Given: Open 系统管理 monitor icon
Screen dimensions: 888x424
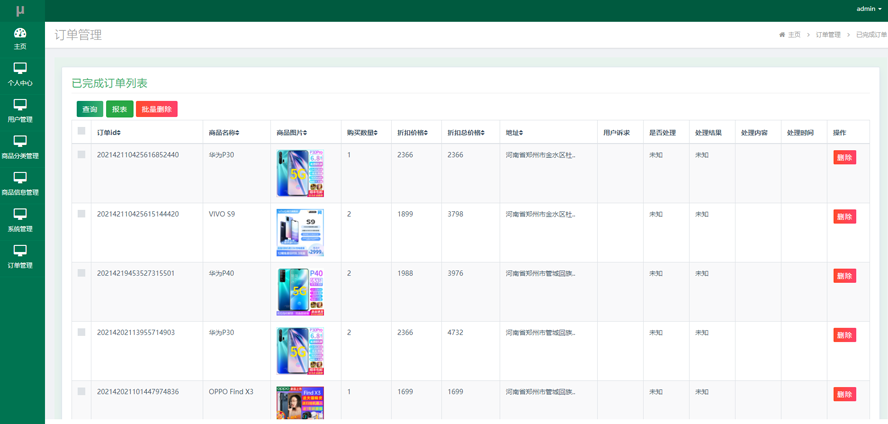Looking at the screenshot, I should point(20,214).
